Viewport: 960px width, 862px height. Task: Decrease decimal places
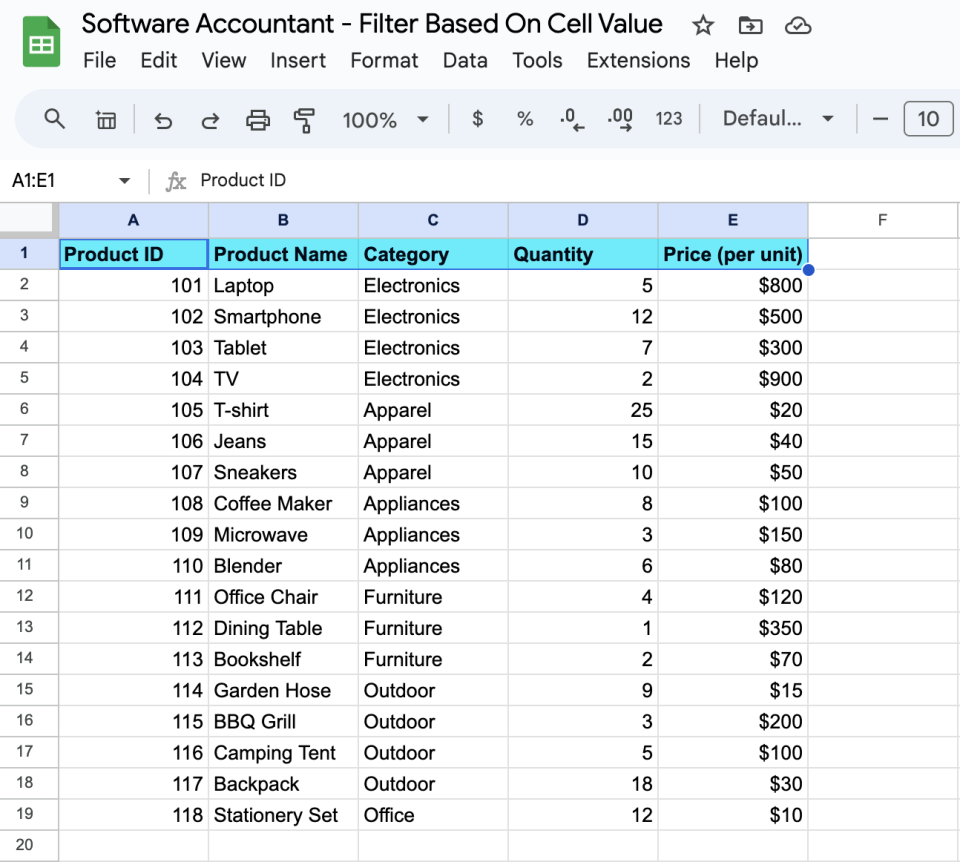coord(572,119)
